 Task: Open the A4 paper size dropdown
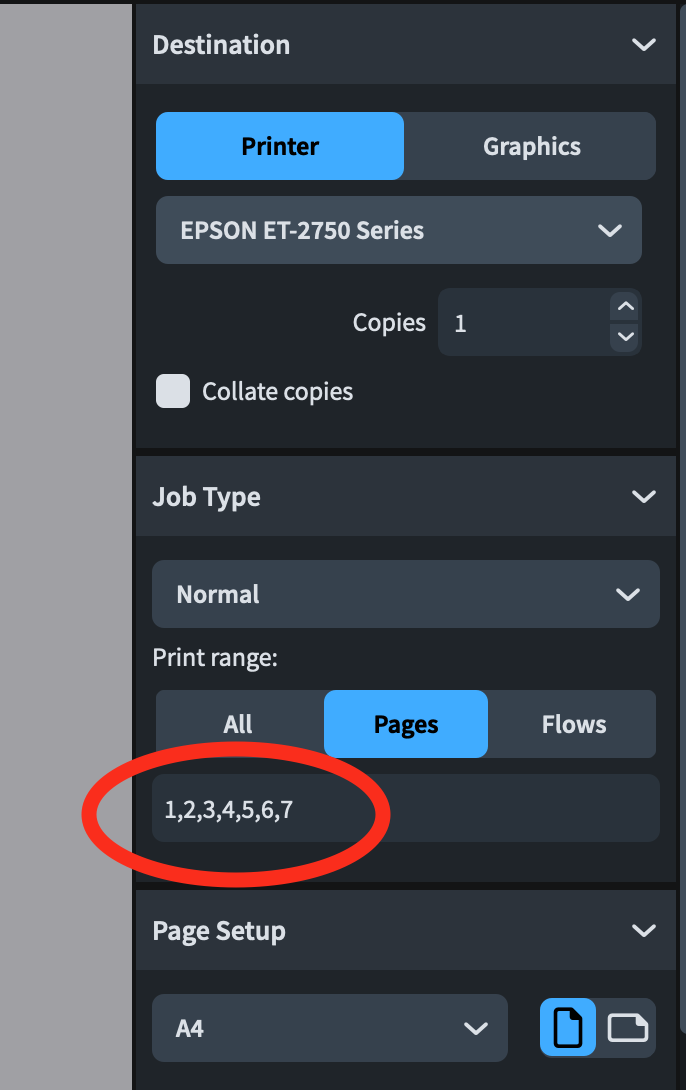click(x=329, y=1027)
